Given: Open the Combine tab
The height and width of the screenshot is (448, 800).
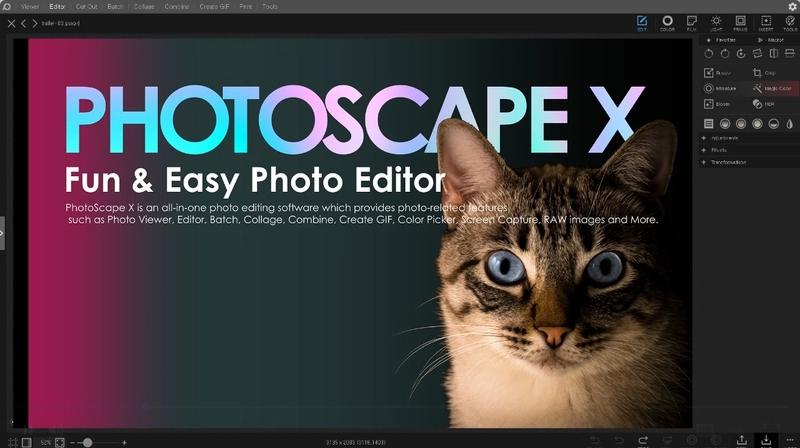Looking at the screenshot, I should pos(177,7).
